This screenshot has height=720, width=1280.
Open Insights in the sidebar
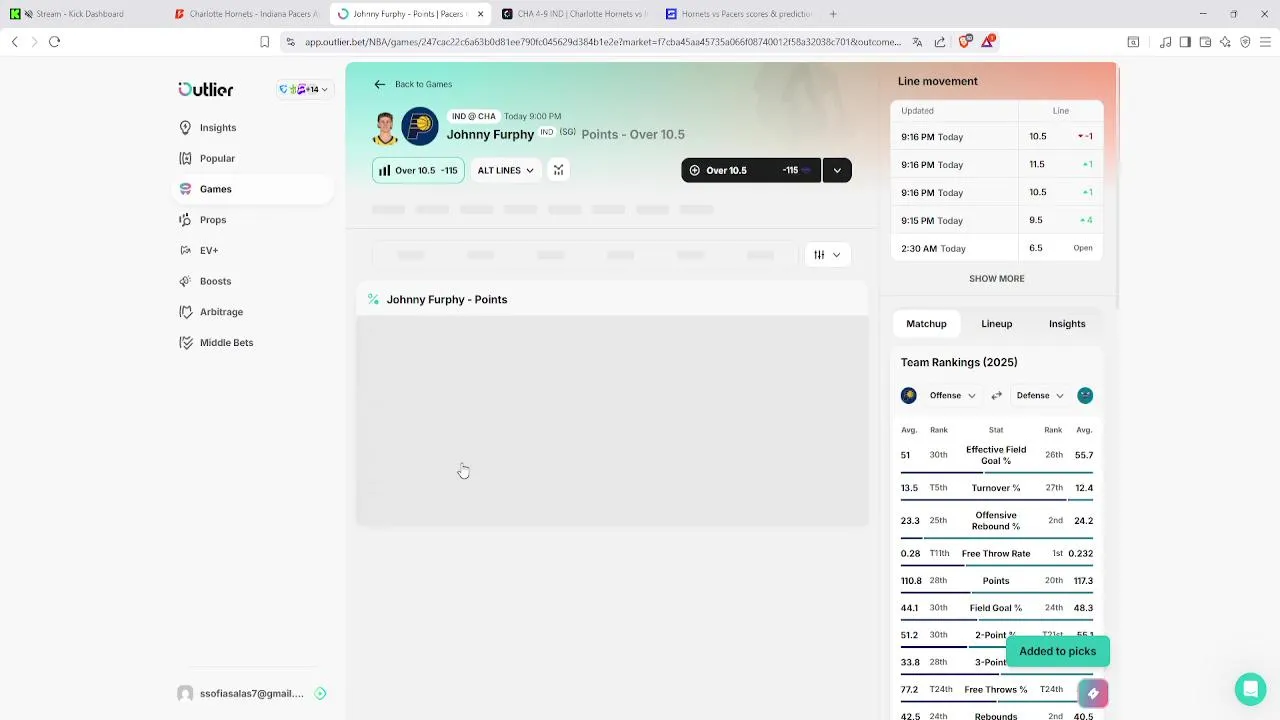(217, 128)
